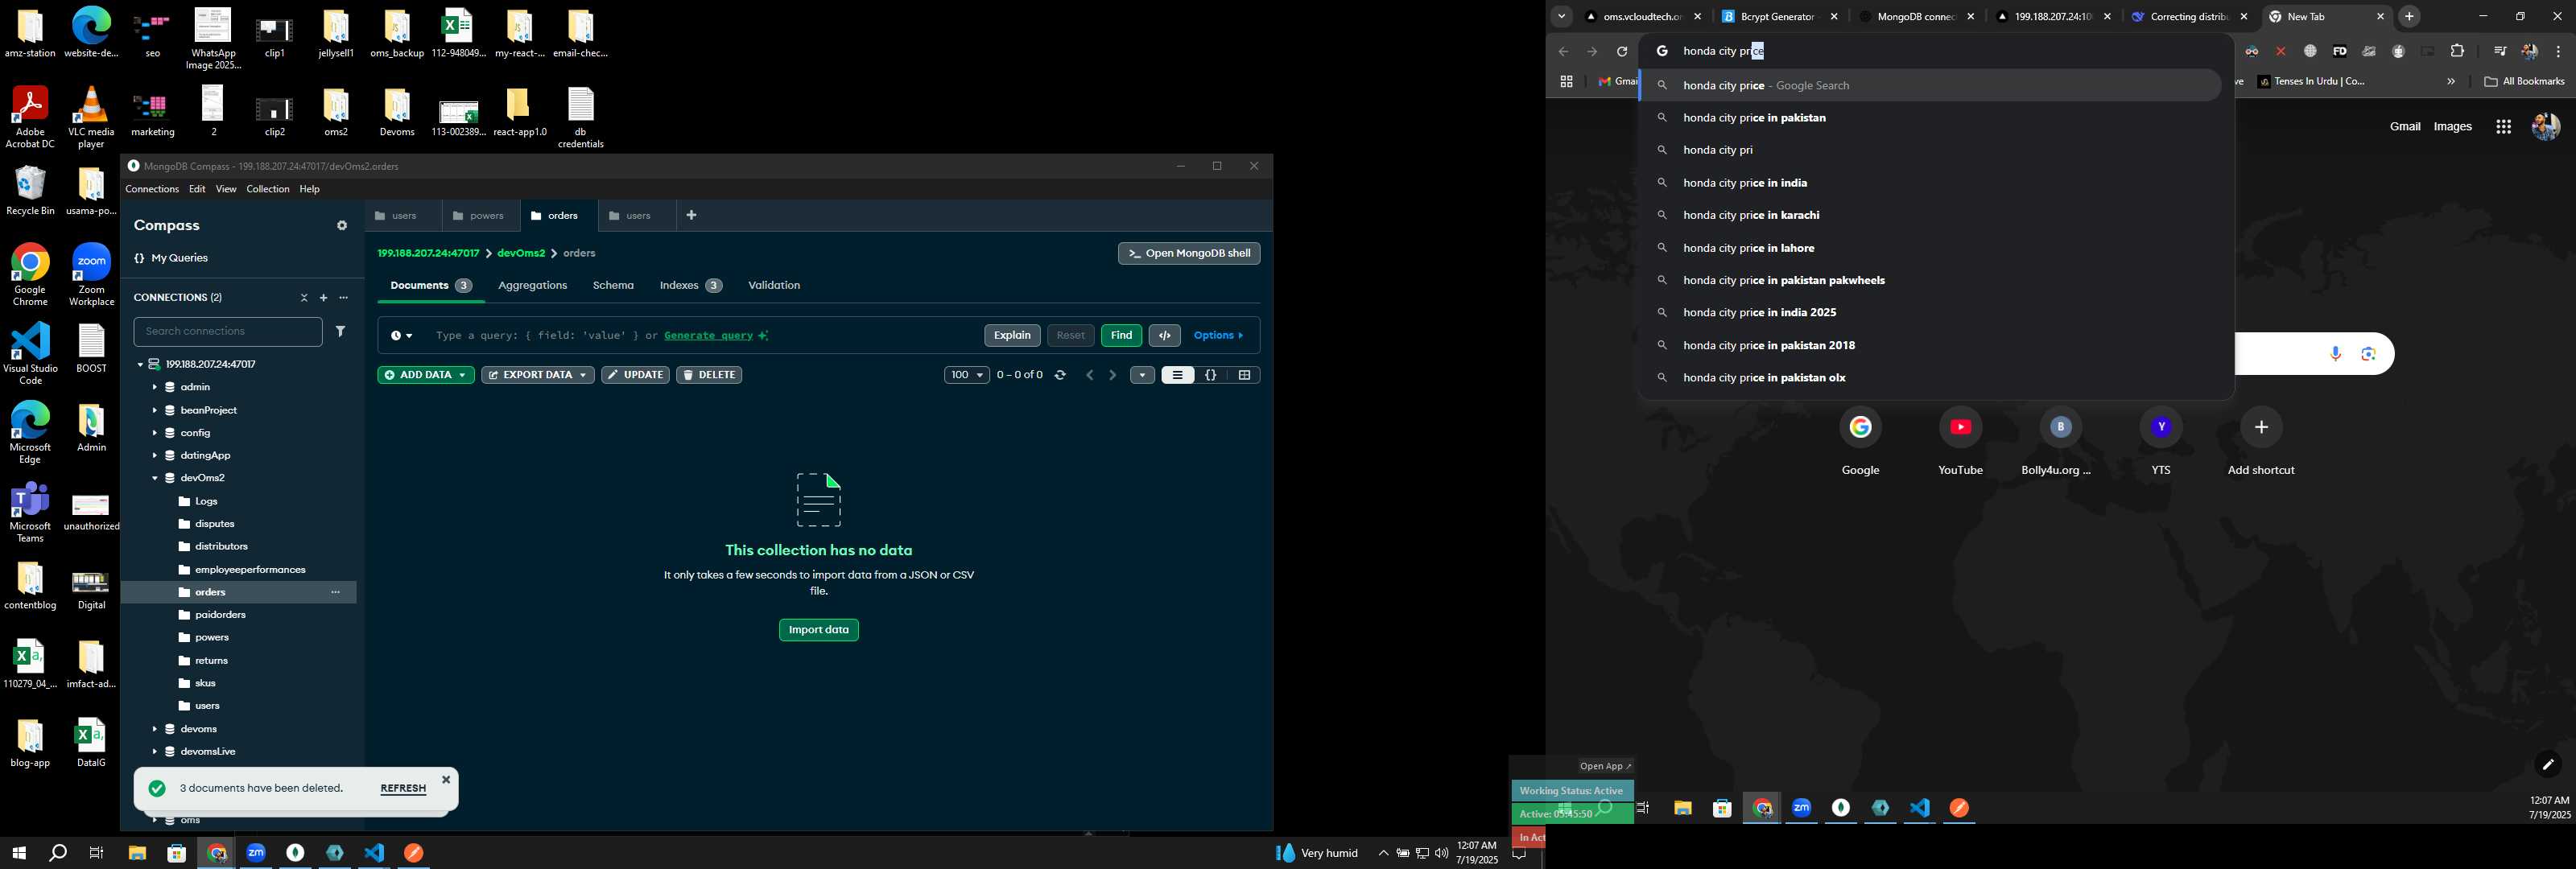Image resolution: width=2576 pixels, height=869 pixels.
Task: Open Compass settings gear icon
Action: click(342, 226)
